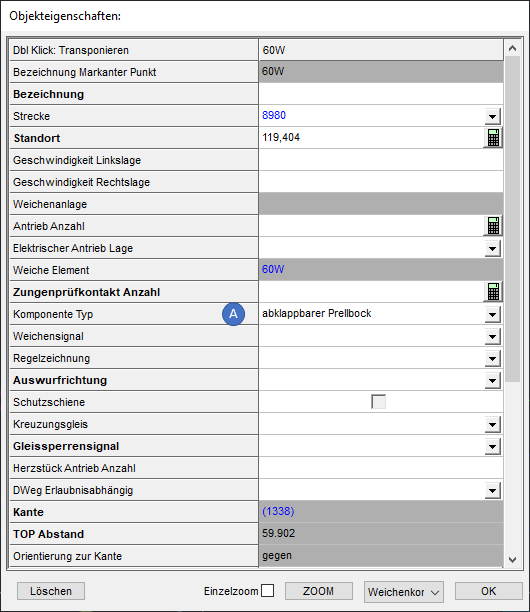Click the Kante value (1338)
This screenshot has width=530, height=612.
(x=278, y=511)
